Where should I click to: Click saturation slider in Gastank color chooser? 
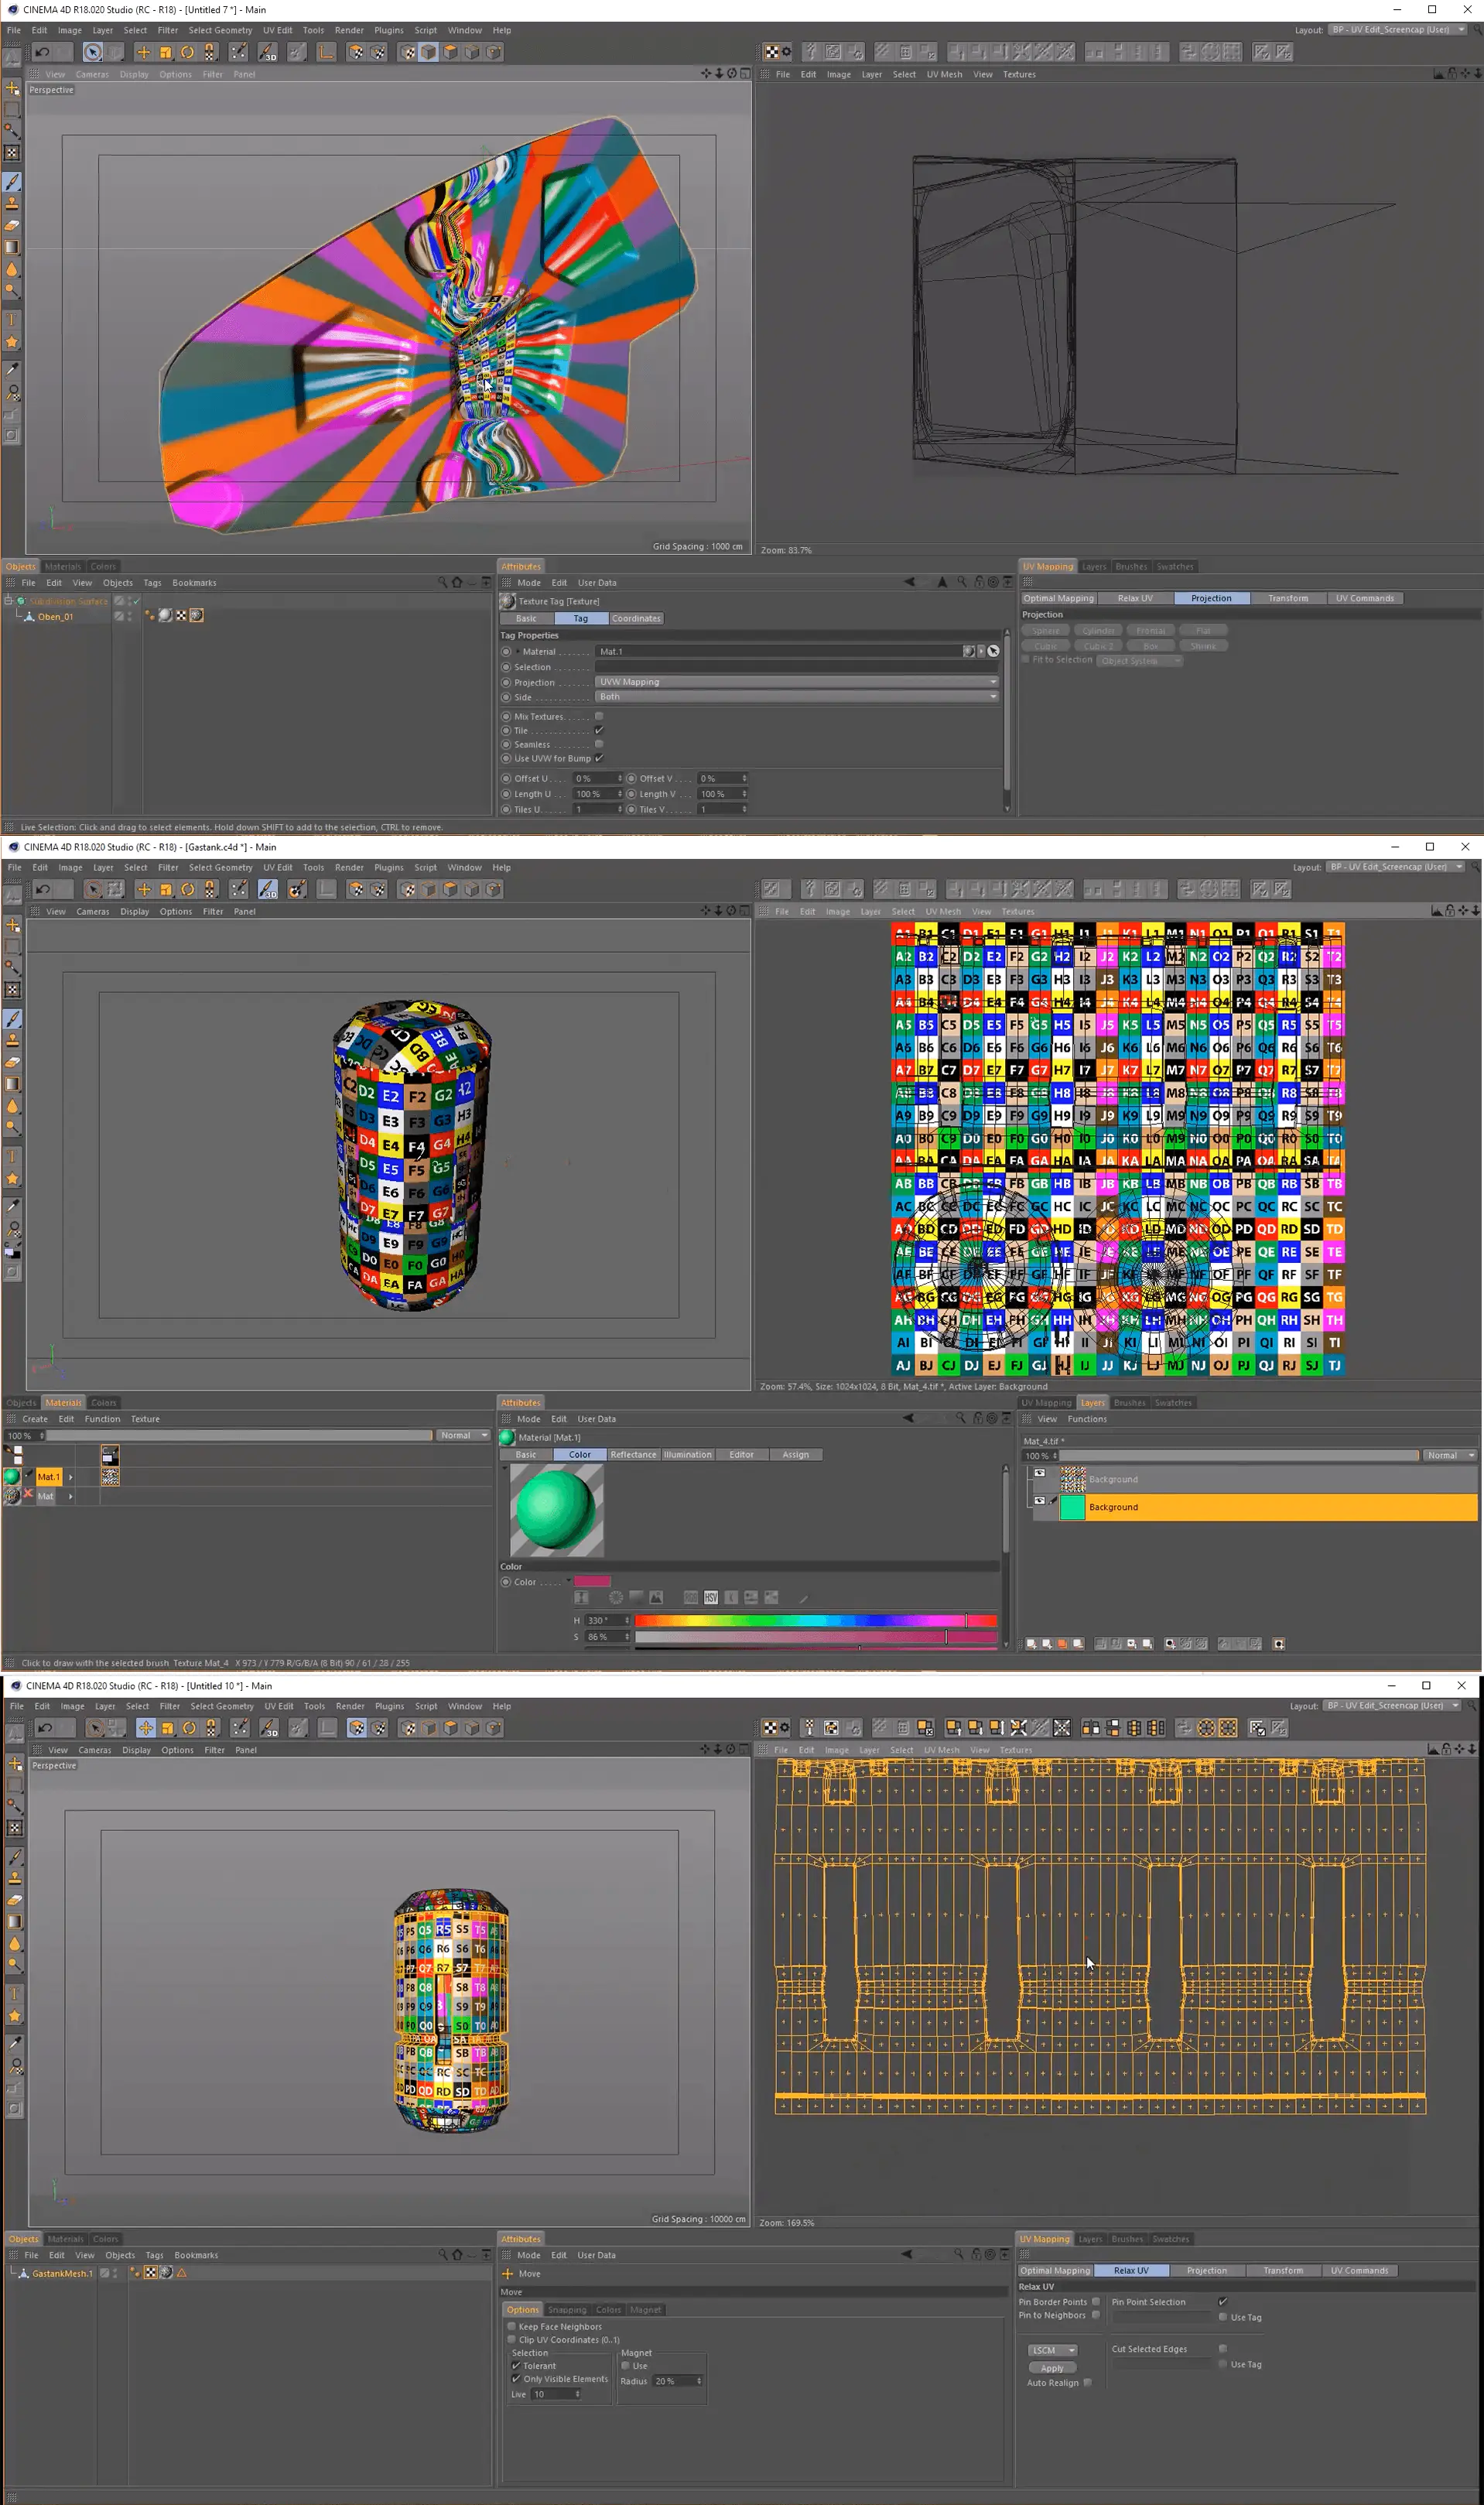816,1637
